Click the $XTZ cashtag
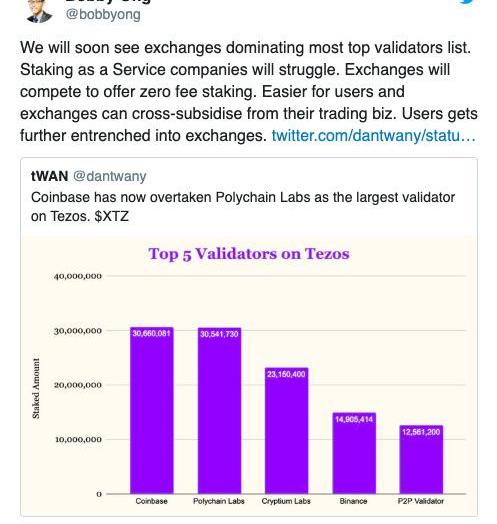 (112, 216)
